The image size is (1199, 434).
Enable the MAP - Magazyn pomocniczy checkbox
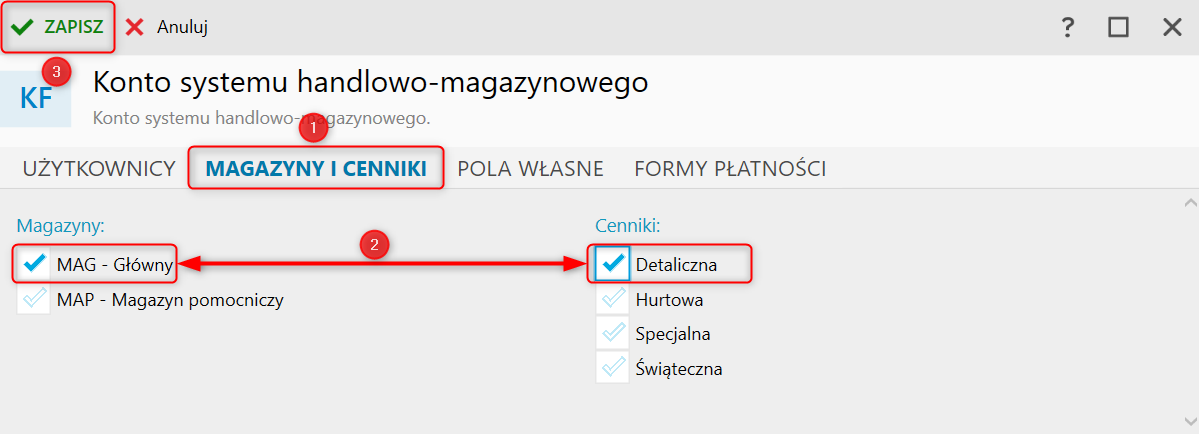coord(34,299)
